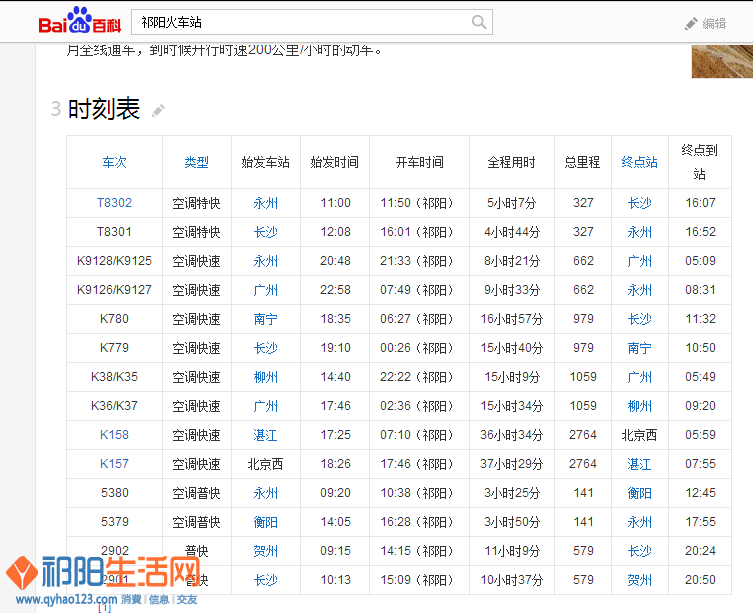The height and width of the screenshot is (613, 753).
Task: Click 北京西 origin in K157 row
Action: (x=266, y=464)
